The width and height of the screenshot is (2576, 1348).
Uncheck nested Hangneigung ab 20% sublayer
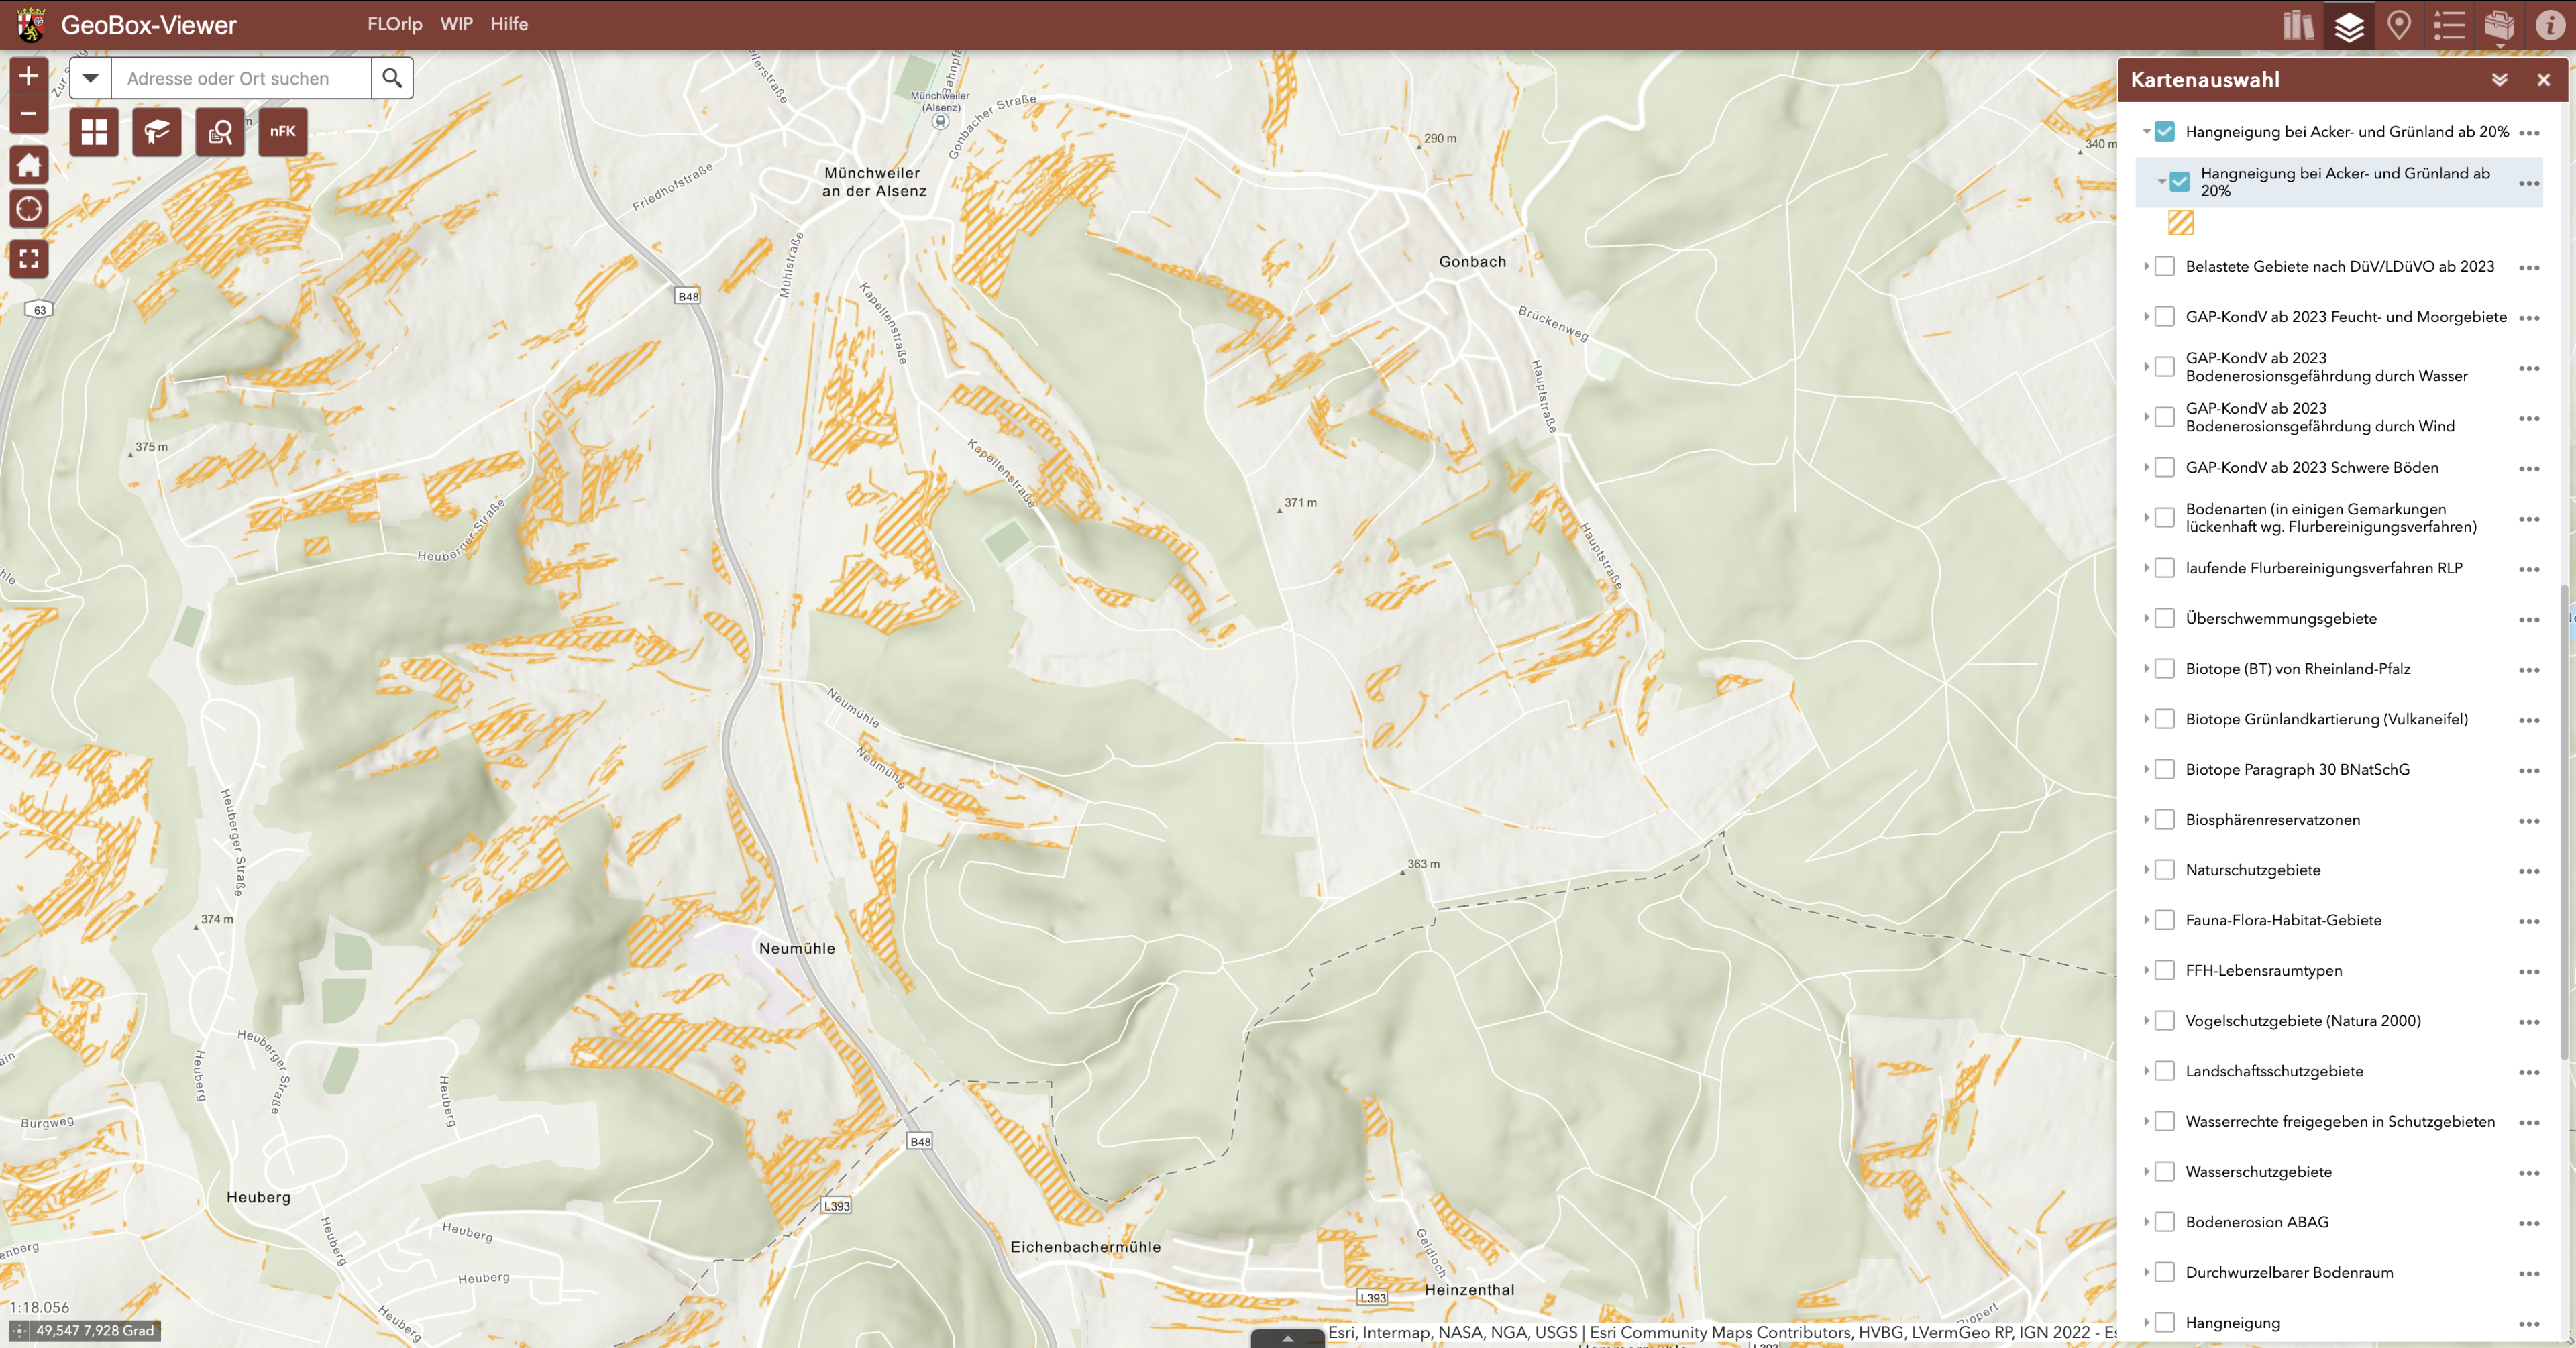point(2179,182)
